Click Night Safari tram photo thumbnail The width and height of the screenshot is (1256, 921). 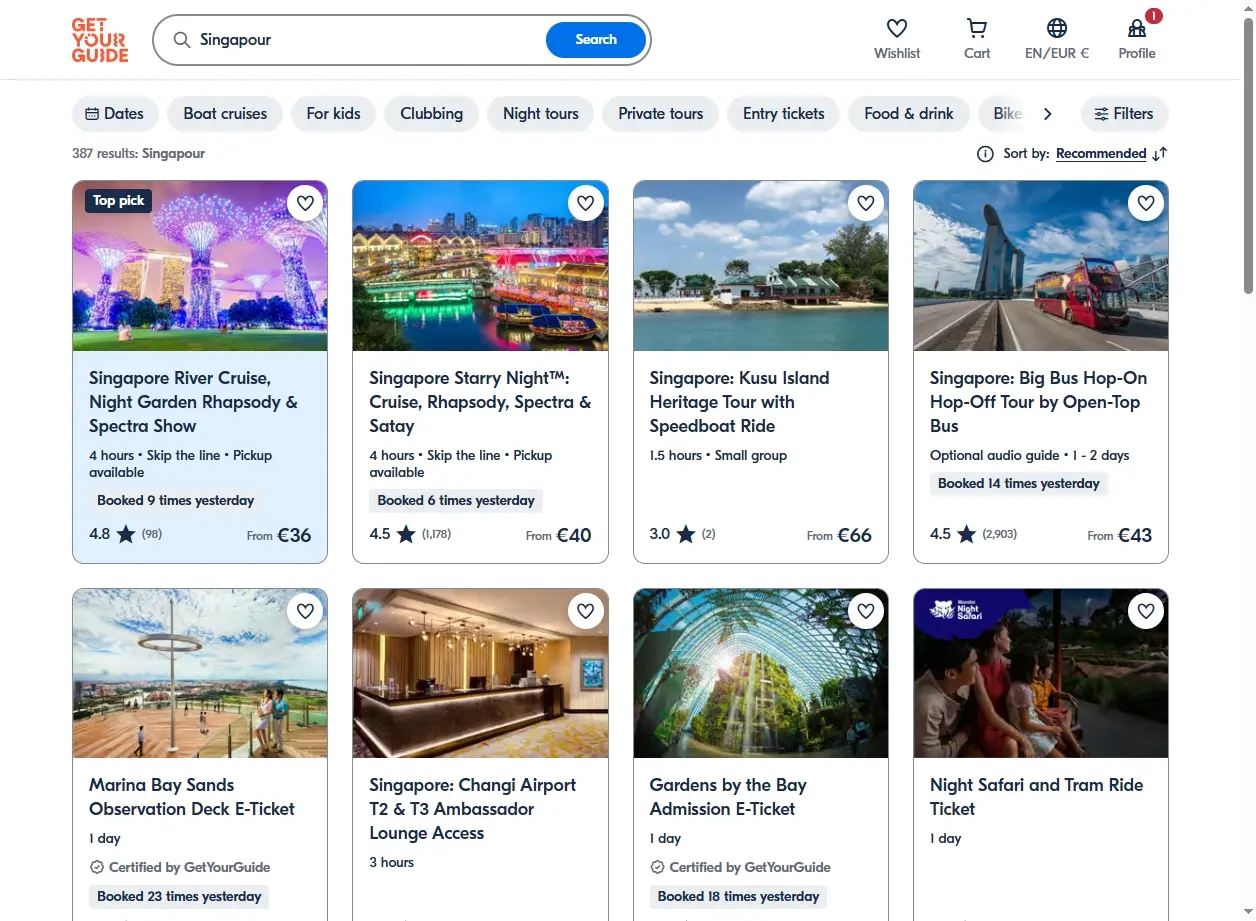point(1041,673)
